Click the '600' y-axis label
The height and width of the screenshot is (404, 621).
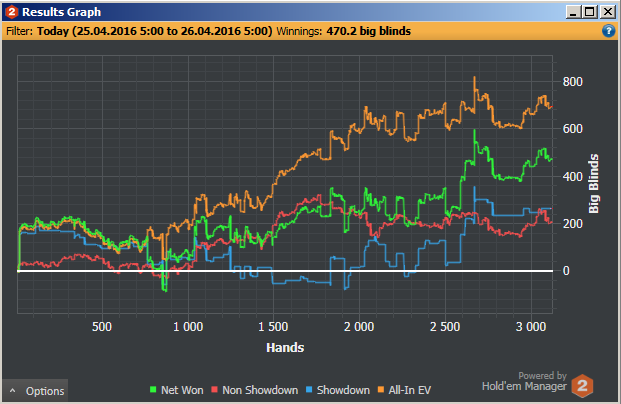coord(572,129)
